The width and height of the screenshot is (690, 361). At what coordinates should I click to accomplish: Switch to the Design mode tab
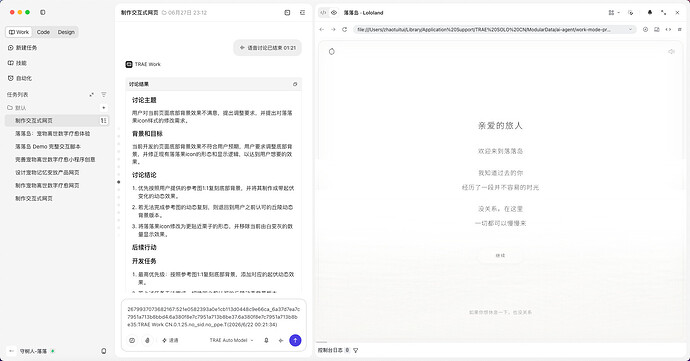pos(66,32)
